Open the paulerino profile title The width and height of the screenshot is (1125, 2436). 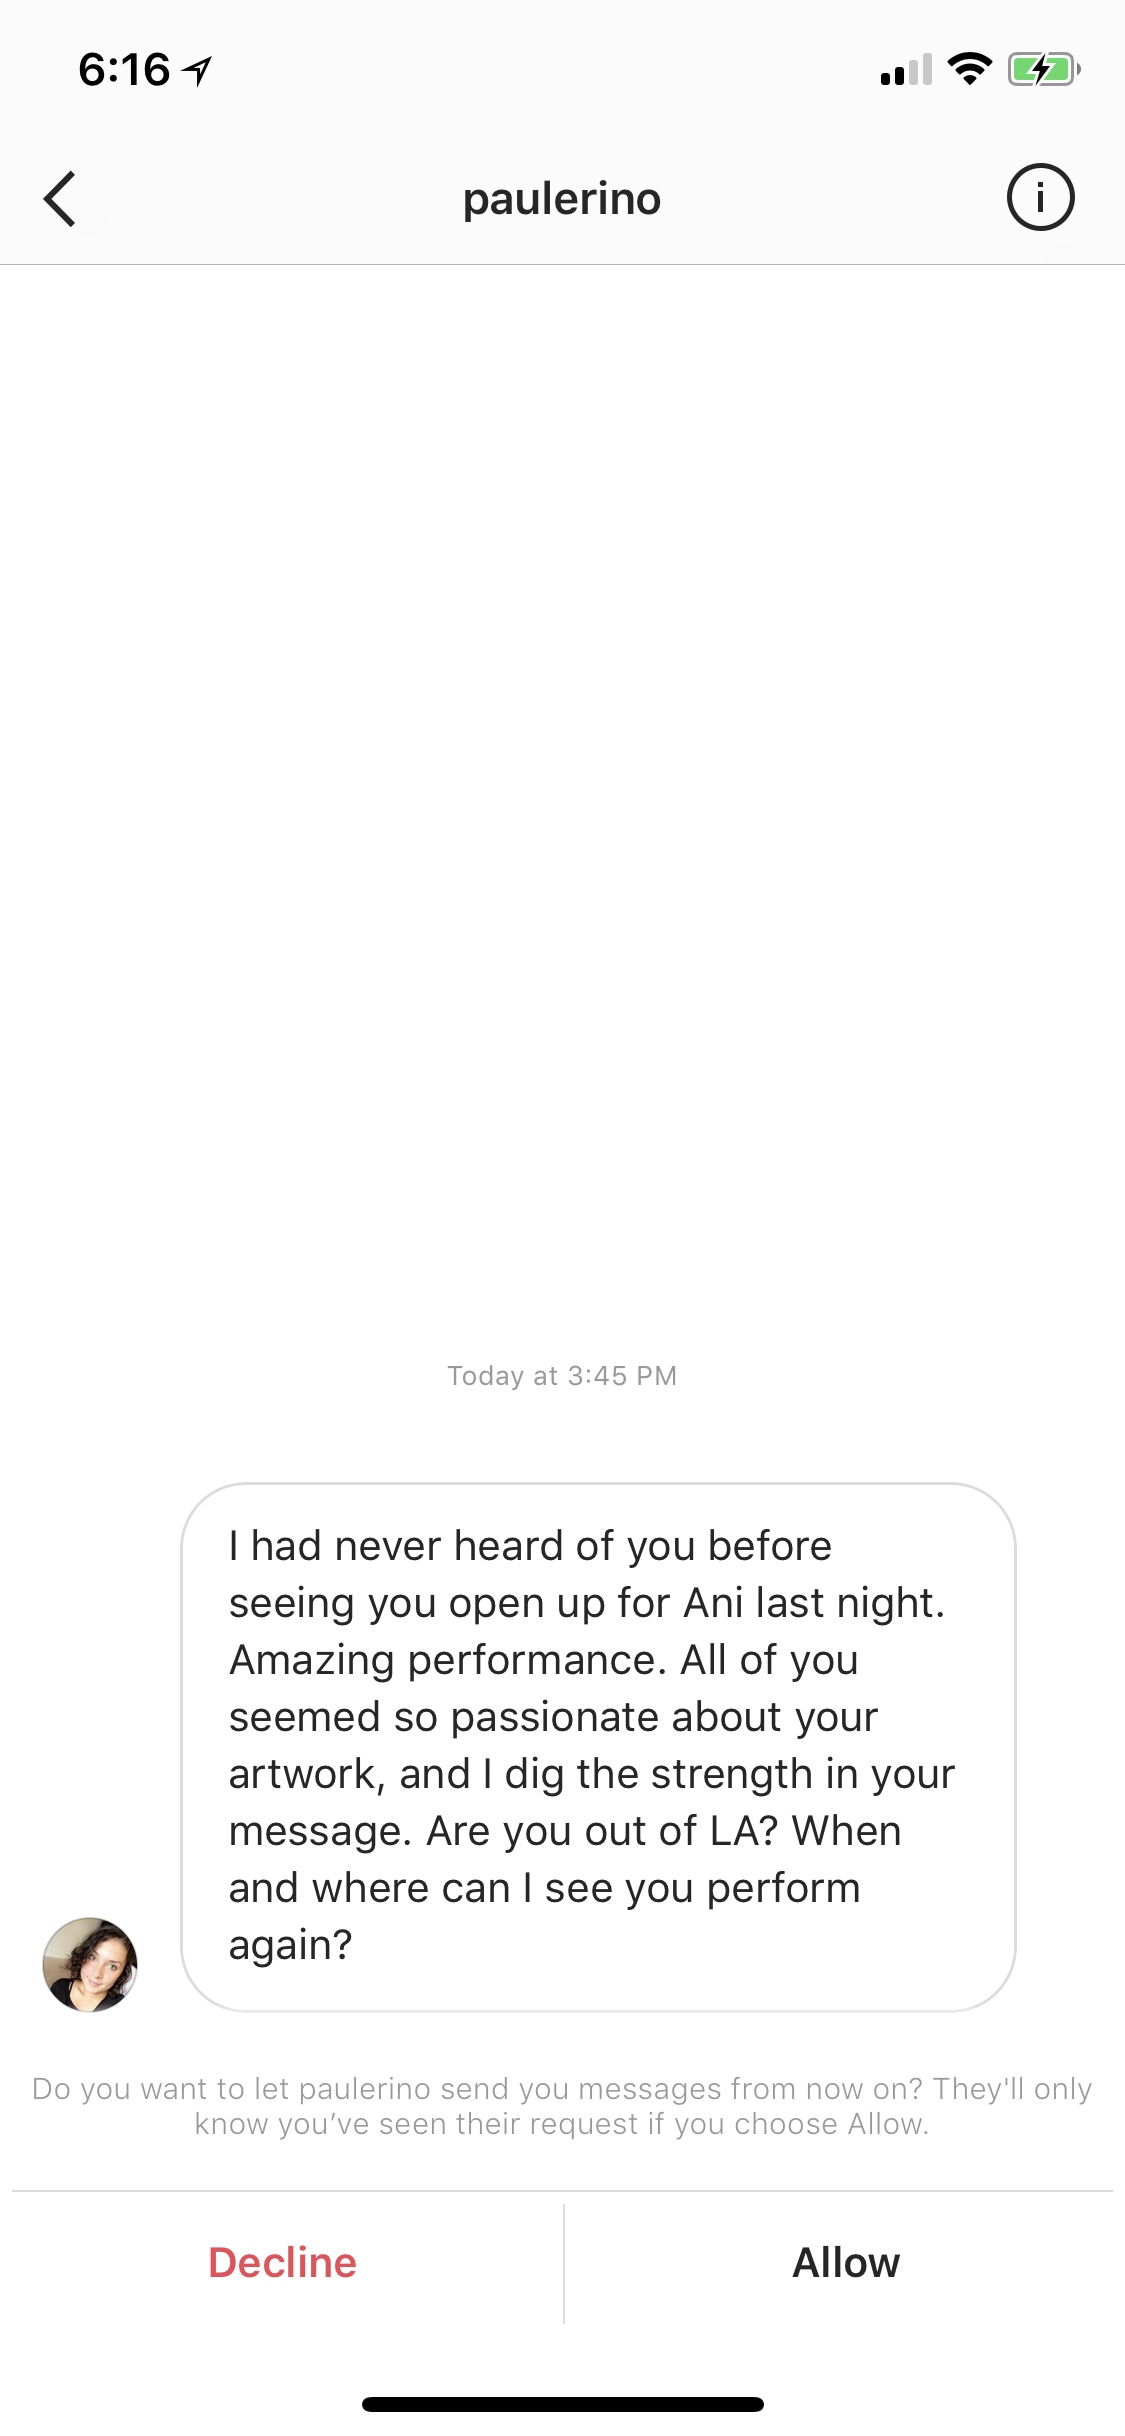(562, 199)
